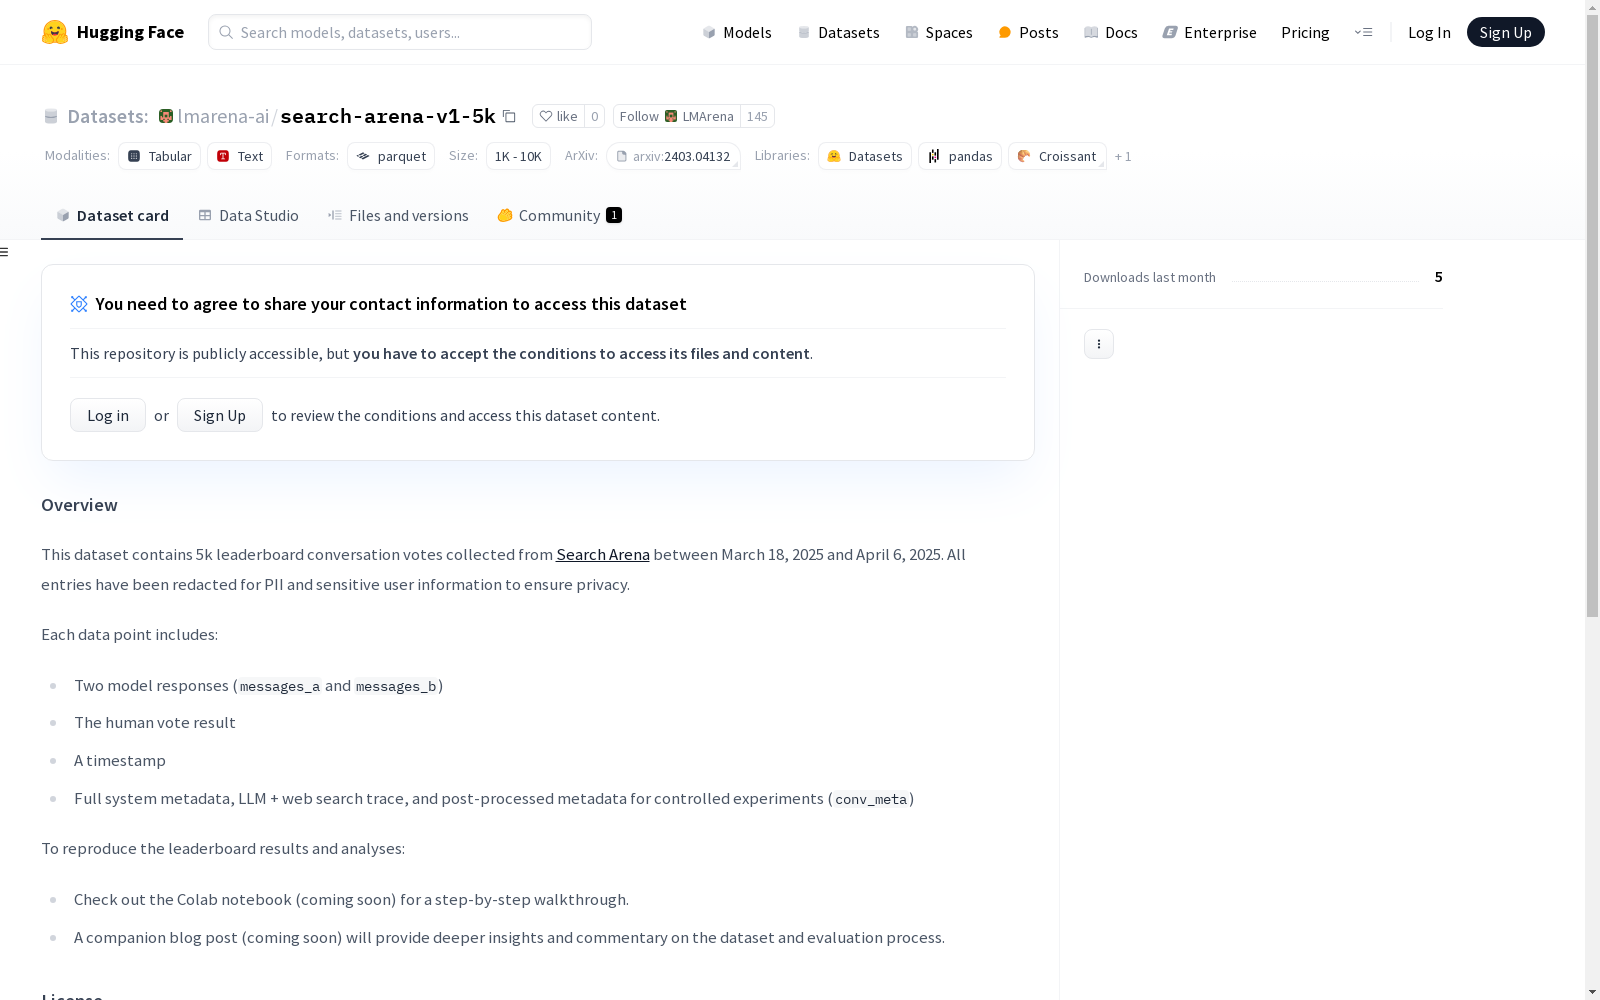Open the arxiv:2403.04132 tag
Screen dimensions: 1600x1000
pyautogui.click(x=673, y=156)
